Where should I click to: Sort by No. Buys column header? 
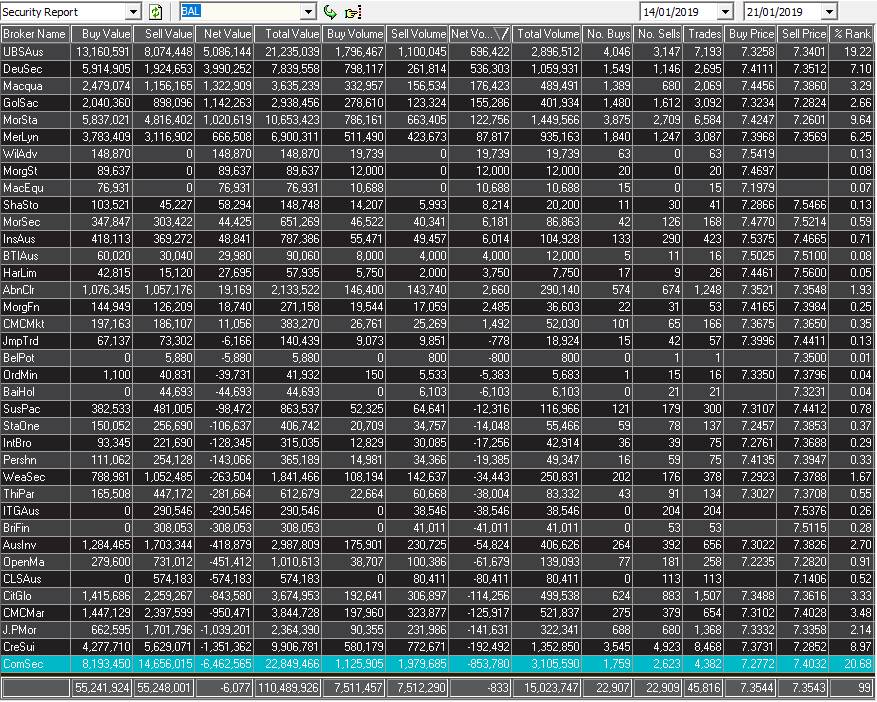(x=607, y=34)
